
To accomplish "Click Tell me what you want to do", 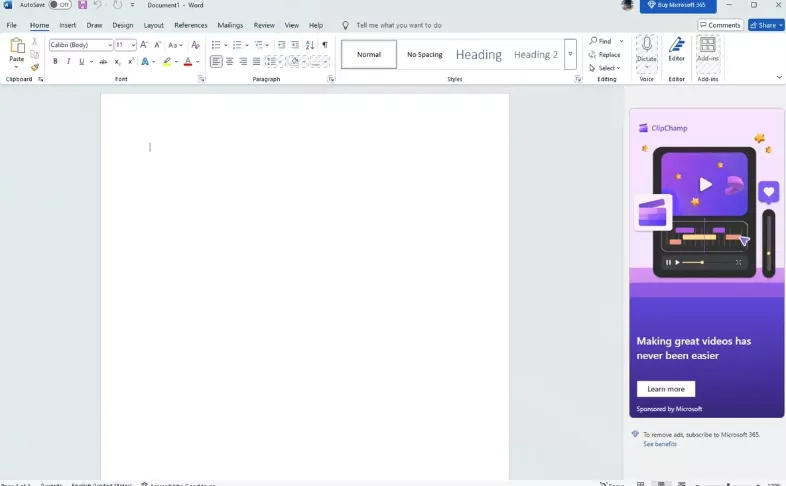I will [x=399, y=25].
